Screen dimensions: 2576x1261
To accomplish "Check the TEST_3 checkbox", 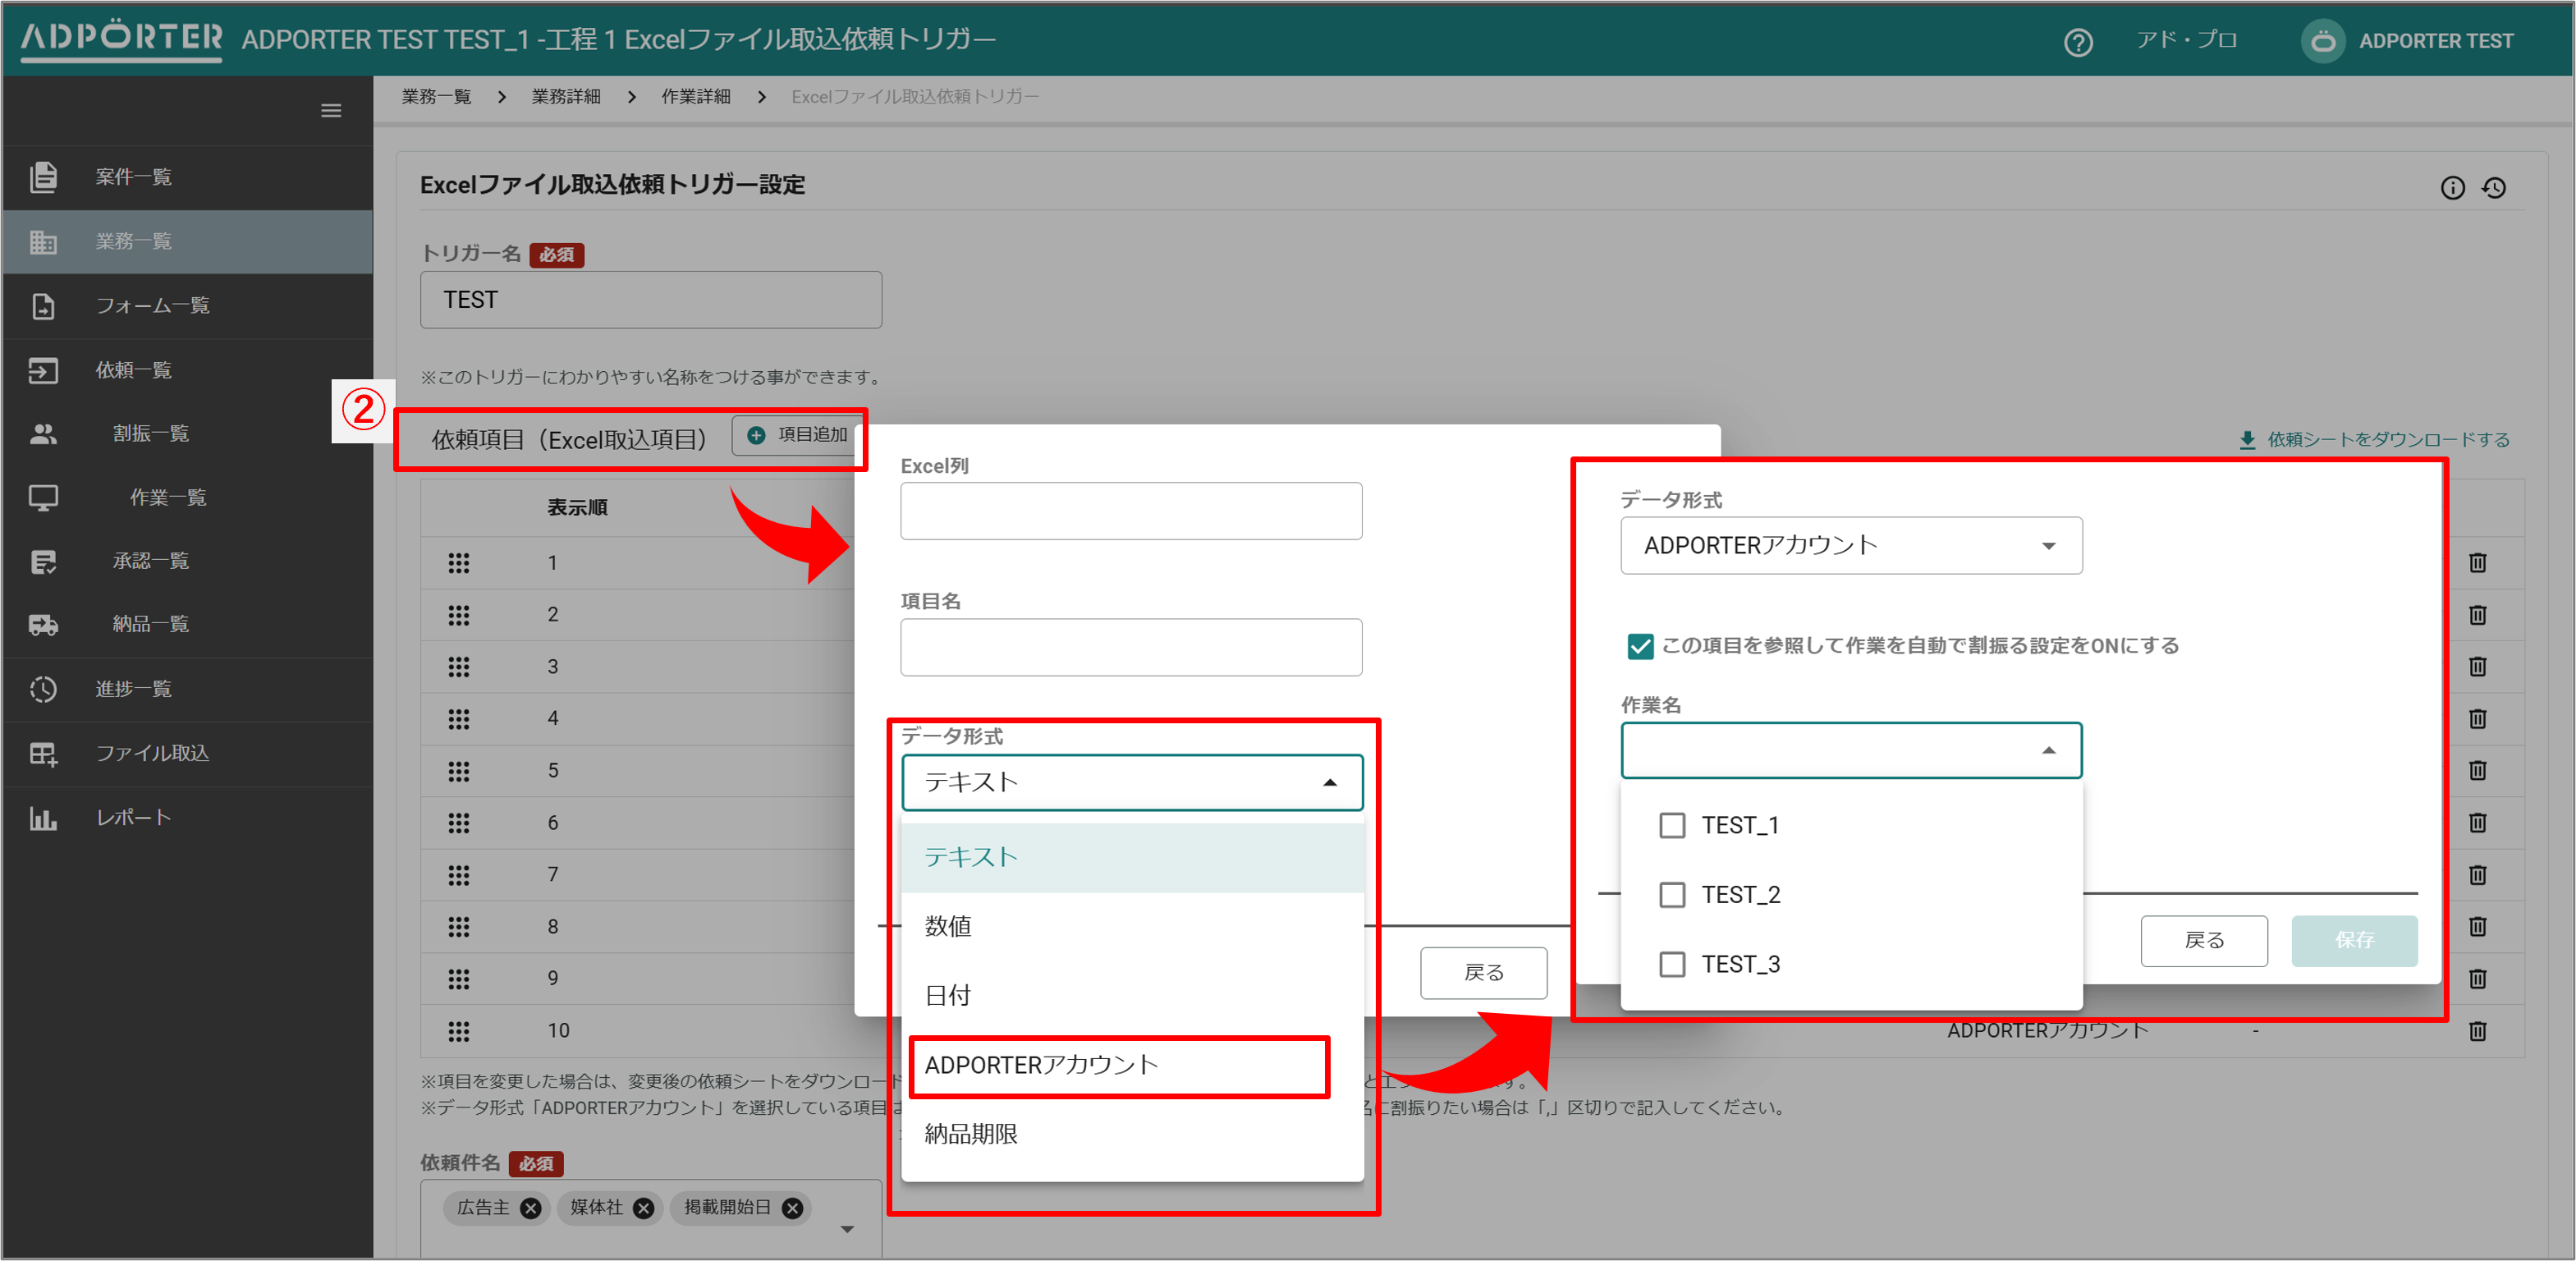I will pyautogui.click(x=1672, y=965).
